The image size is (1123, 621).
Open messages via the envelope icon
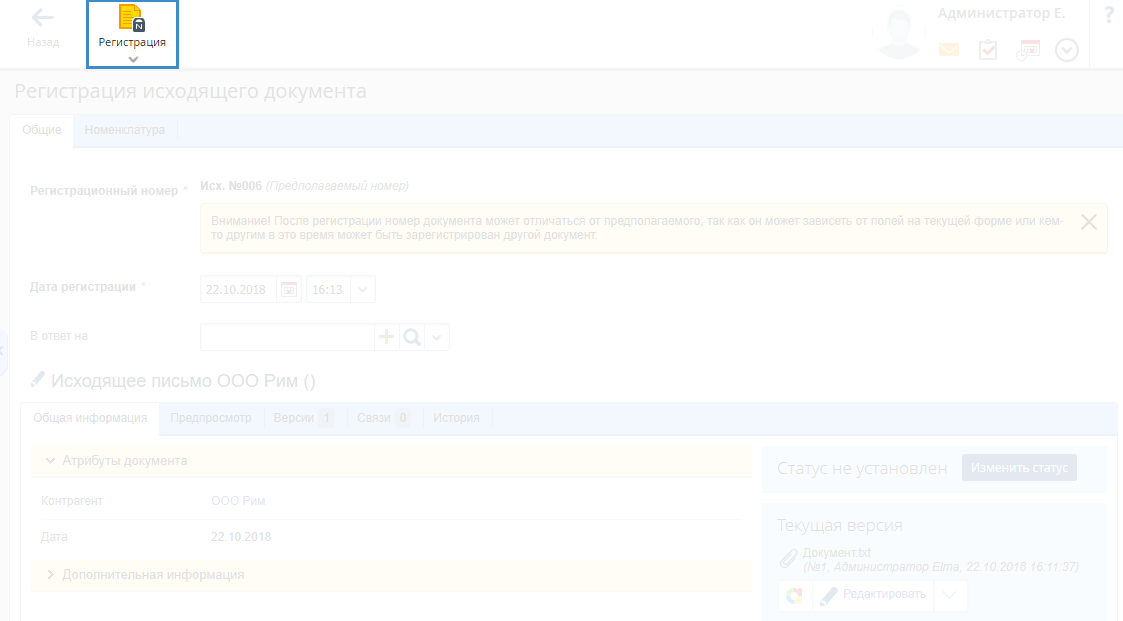(x=948, y=50)
